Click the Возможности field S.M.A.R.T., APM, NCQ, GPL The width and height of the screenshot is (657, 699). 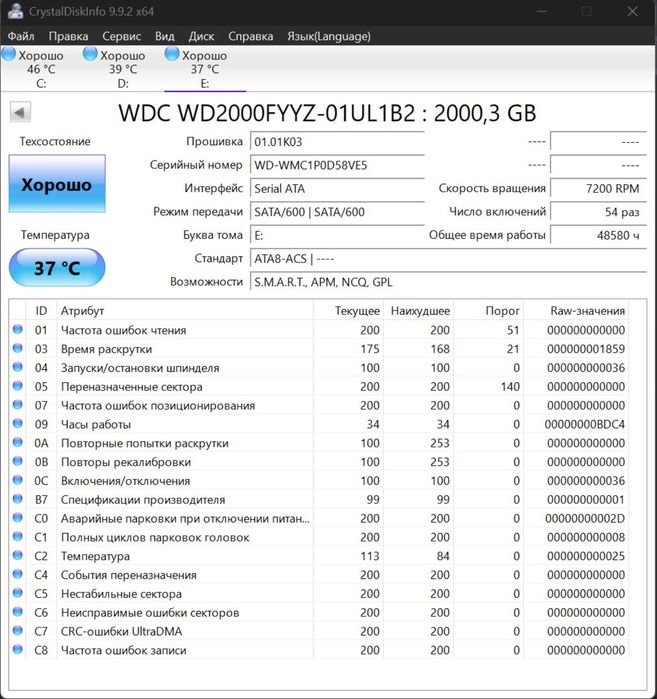(448, 282)
